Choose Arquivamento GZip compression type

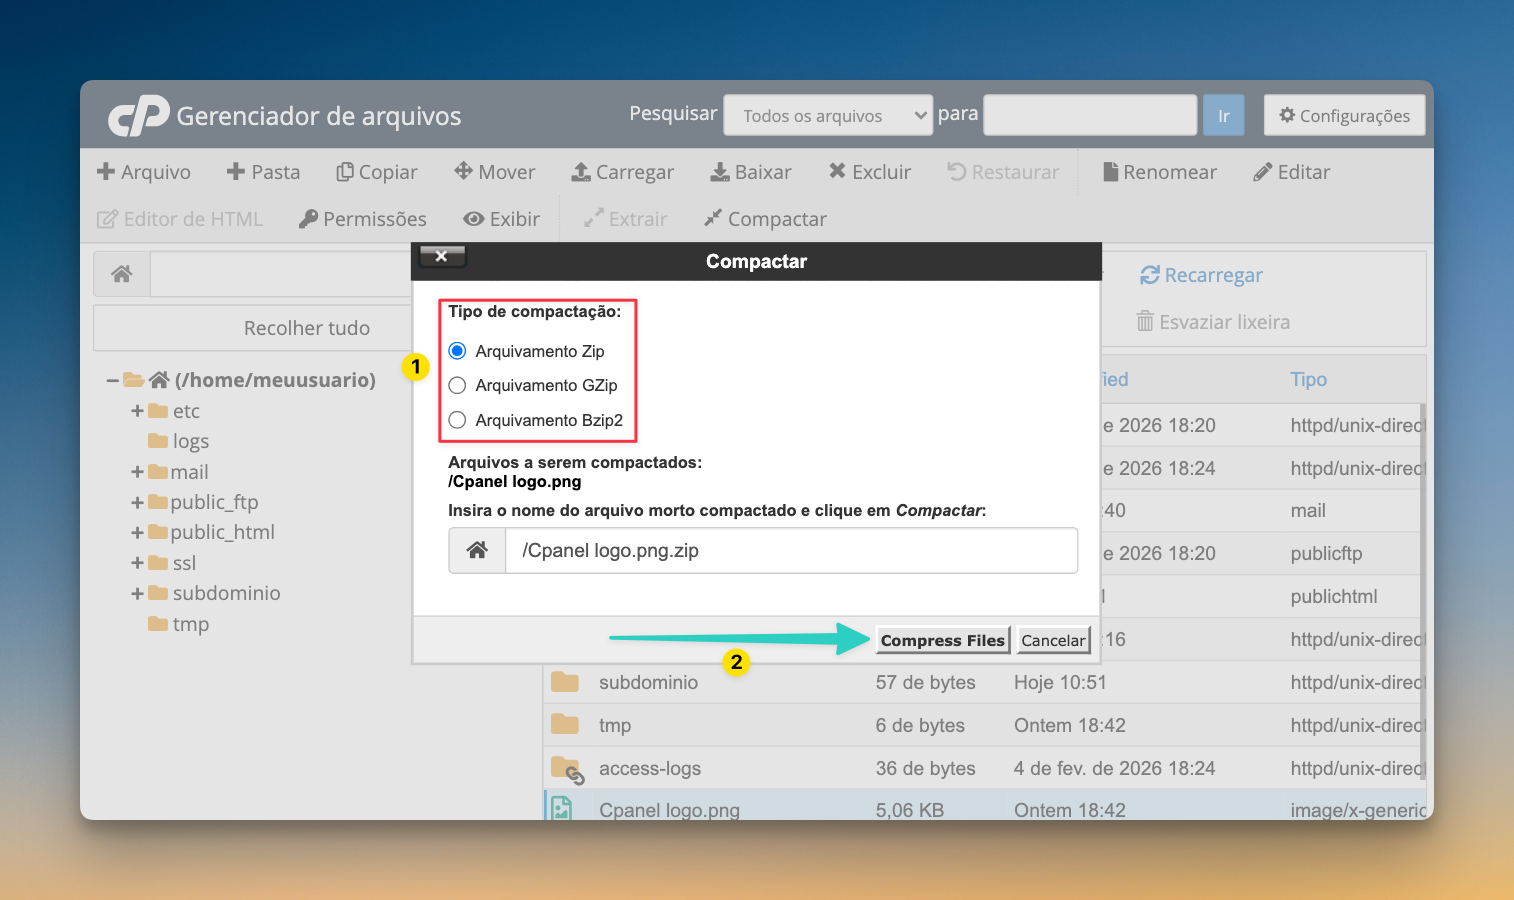point(457,385)
